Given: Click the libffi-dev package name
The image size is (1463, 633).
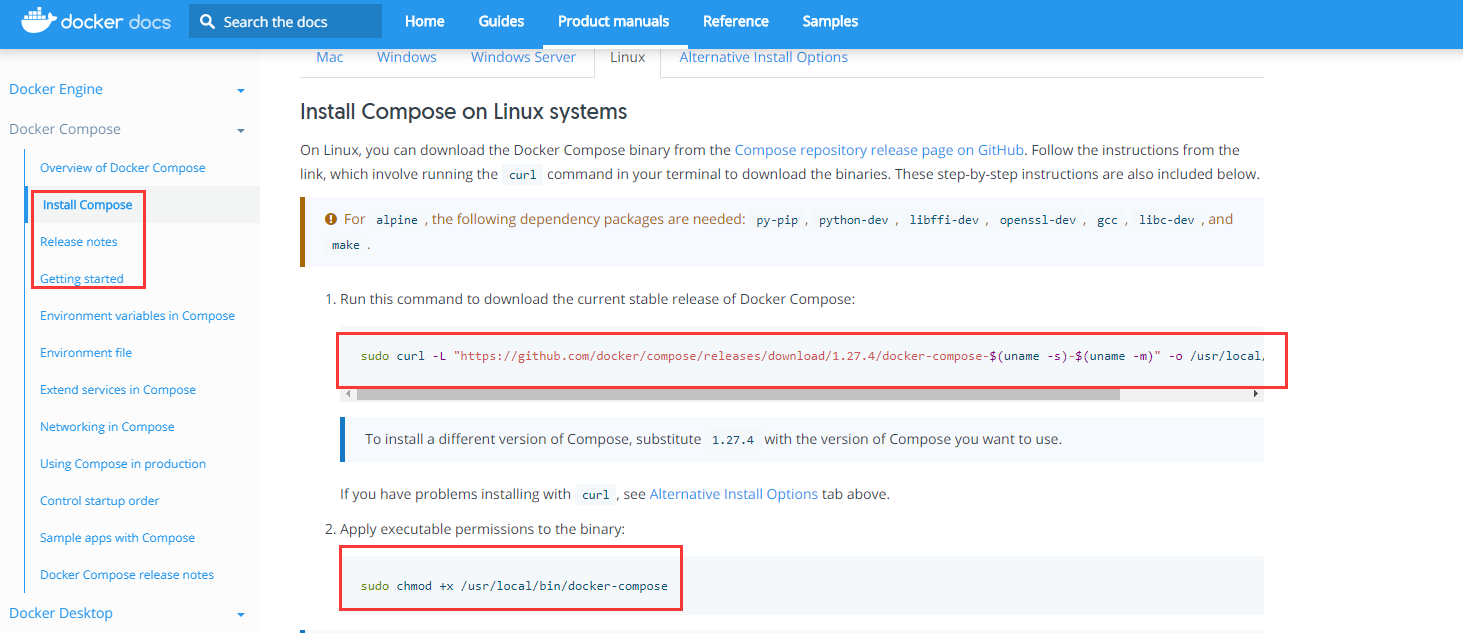Looking at the screenshot, I should click(x=944, y=220).
